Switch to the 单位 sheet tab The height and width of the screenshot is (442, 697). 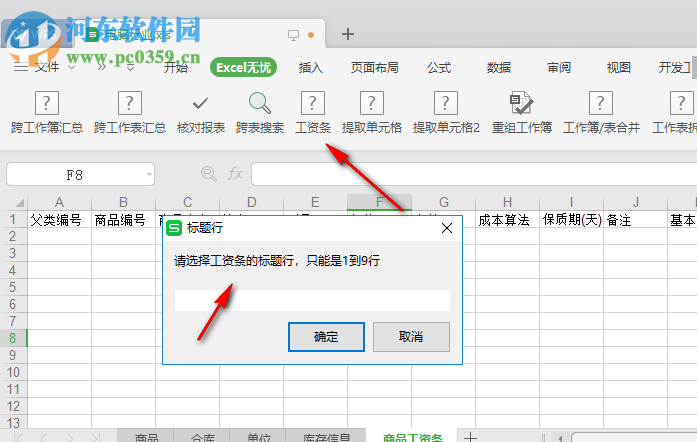[x=258, y=437]
